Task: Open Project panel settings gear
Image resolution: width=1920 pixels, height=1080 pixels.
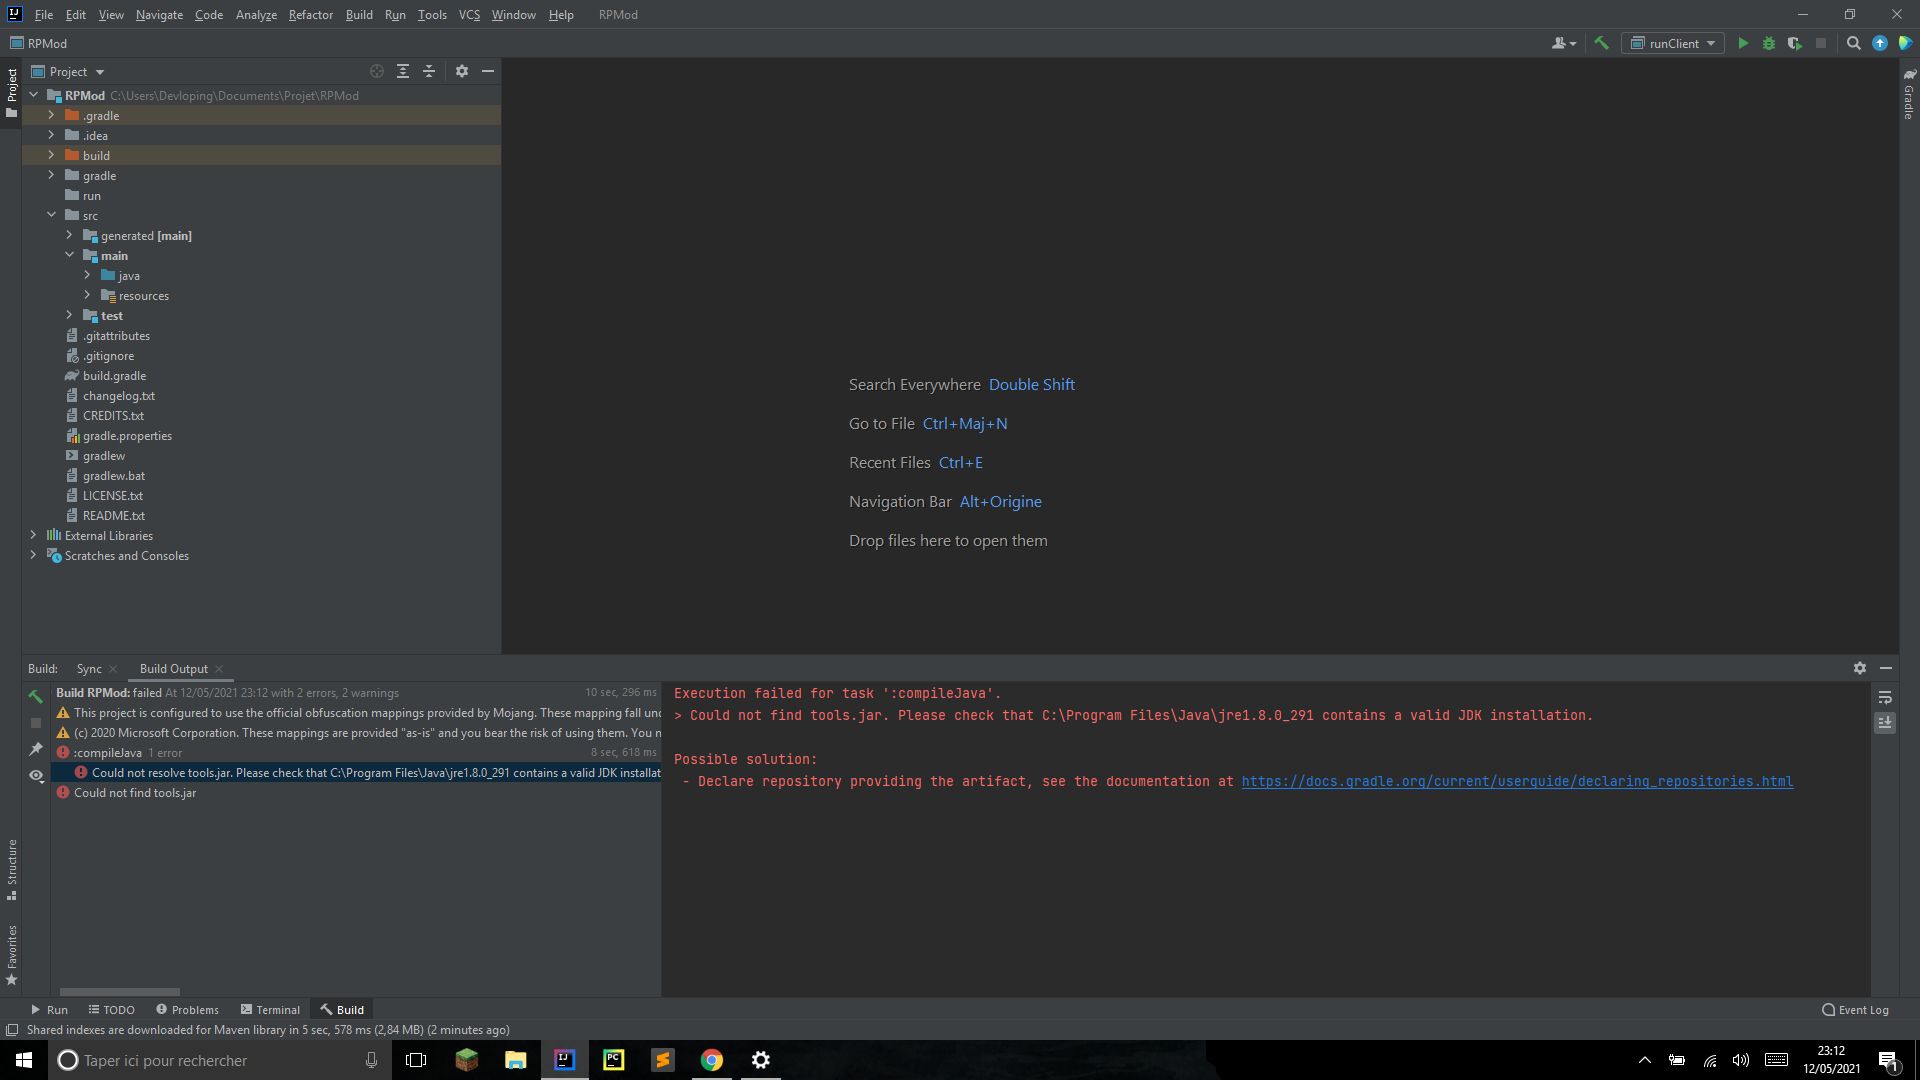Action: click(x=462, y=71)
